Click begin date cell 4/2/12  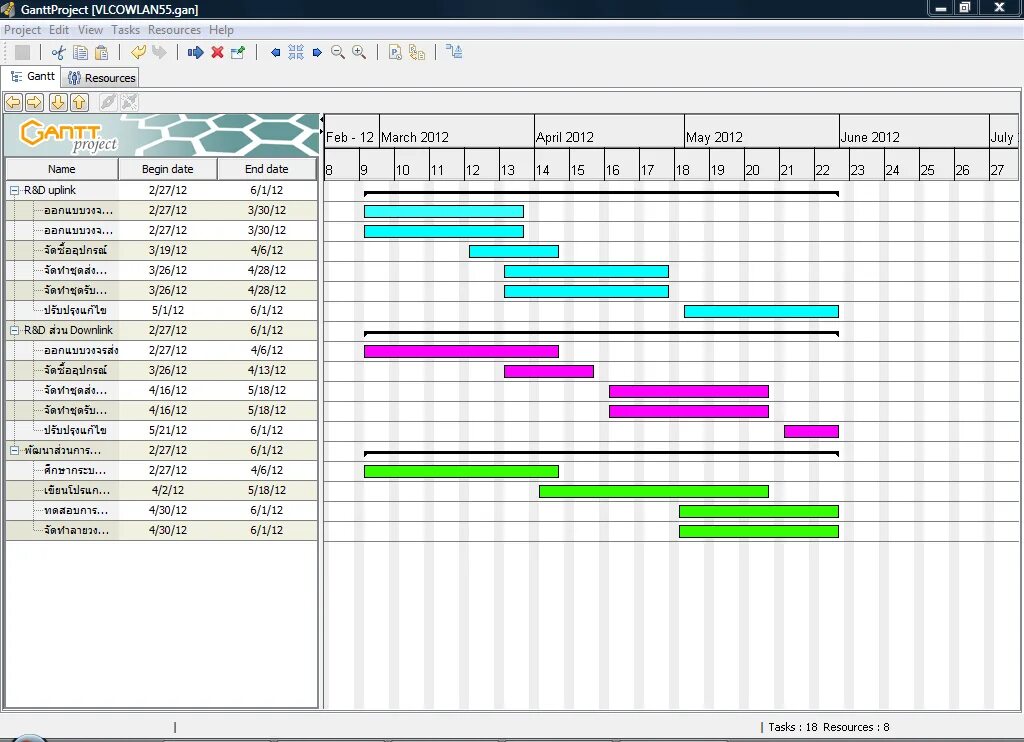tap(168, 490)
